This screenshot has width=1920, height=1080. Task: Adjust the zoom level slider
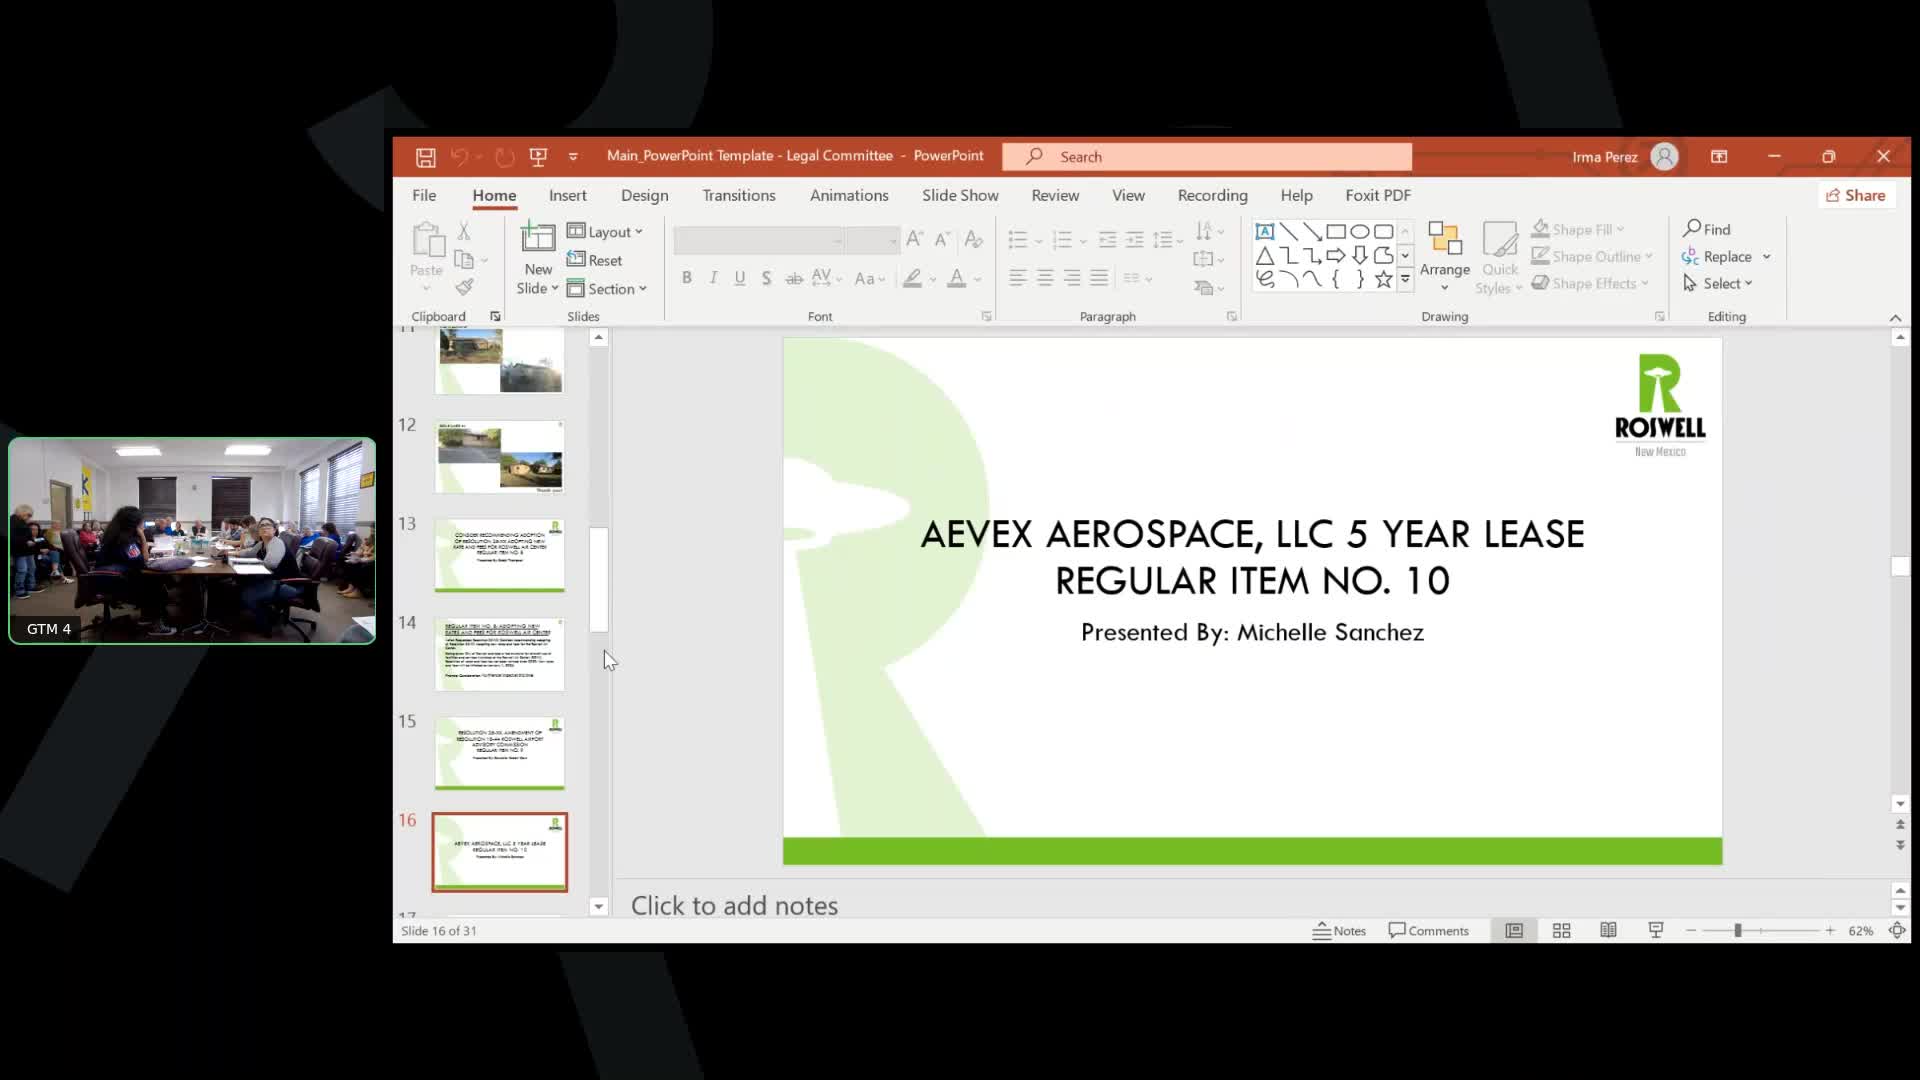point(1738,931)
